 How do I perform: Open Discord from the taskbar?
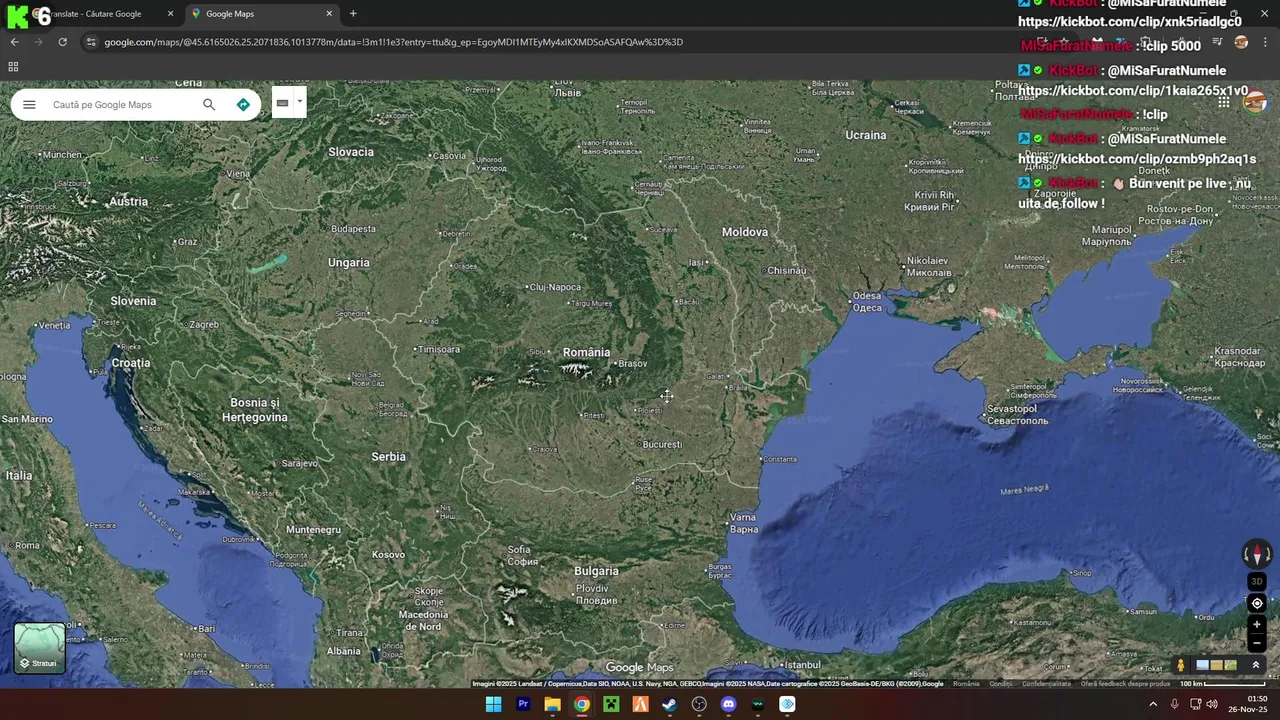coord(728,704)
